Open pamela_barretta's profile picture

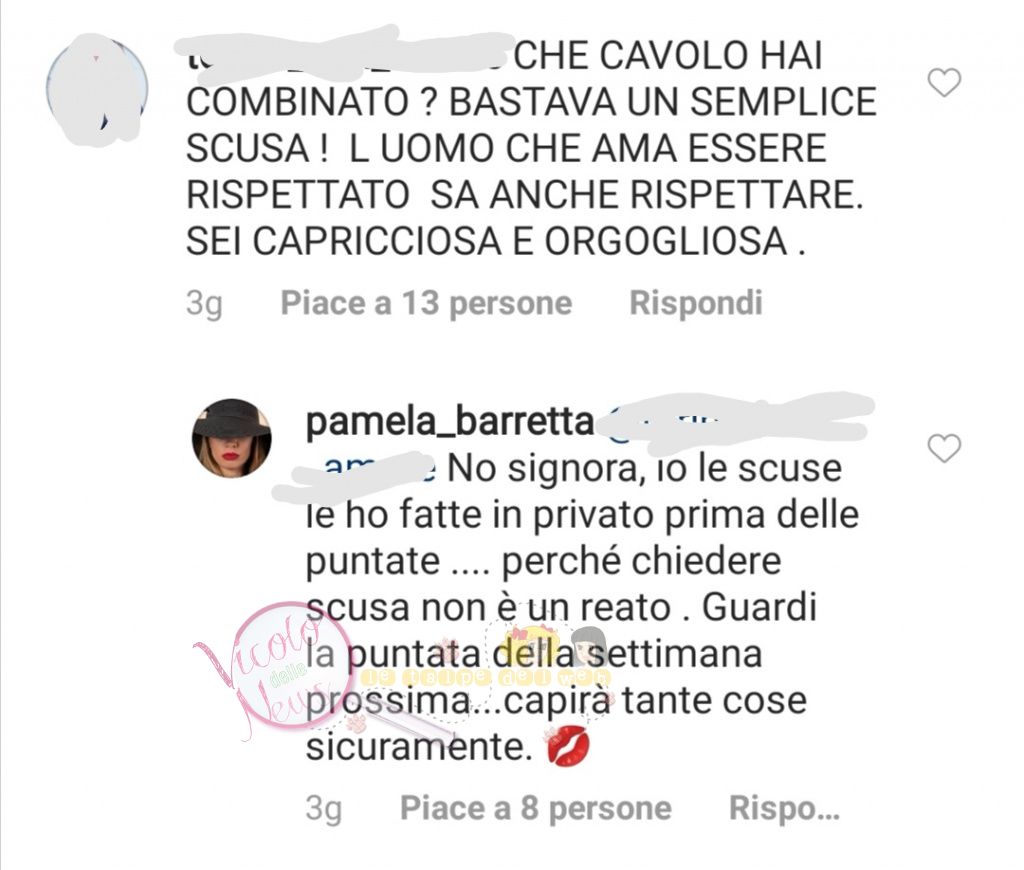click(231, 438)
